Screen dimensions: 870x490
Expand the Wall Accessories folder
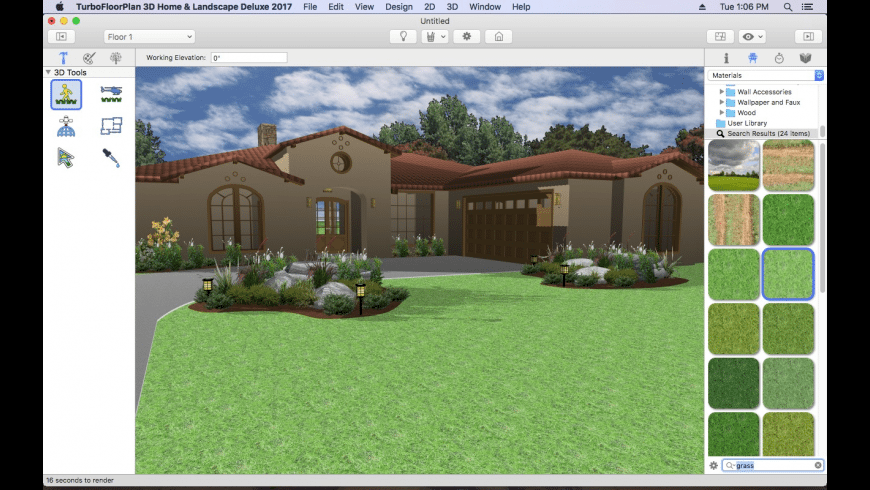[721, 92]
